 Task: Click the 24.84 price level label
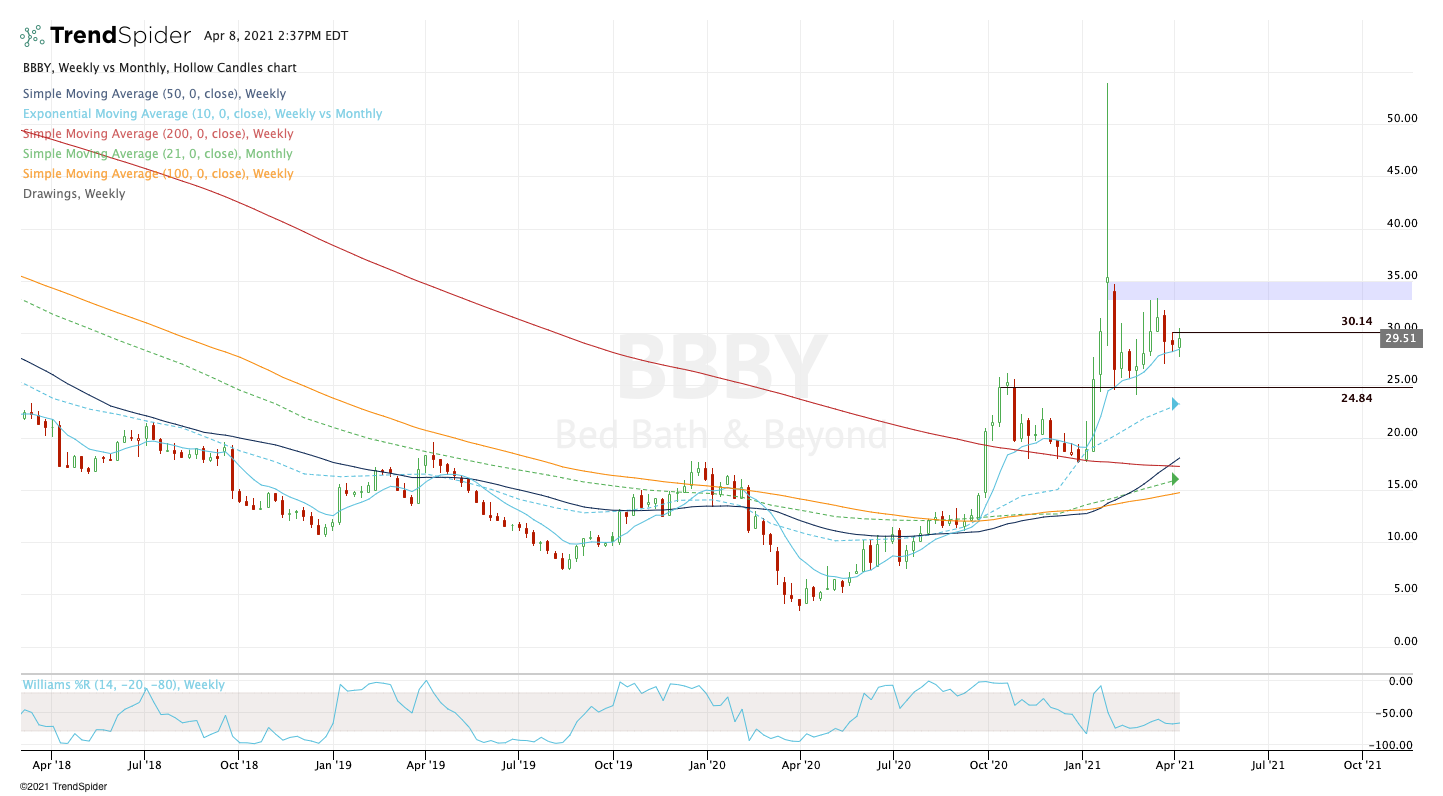coord(1356,398)
